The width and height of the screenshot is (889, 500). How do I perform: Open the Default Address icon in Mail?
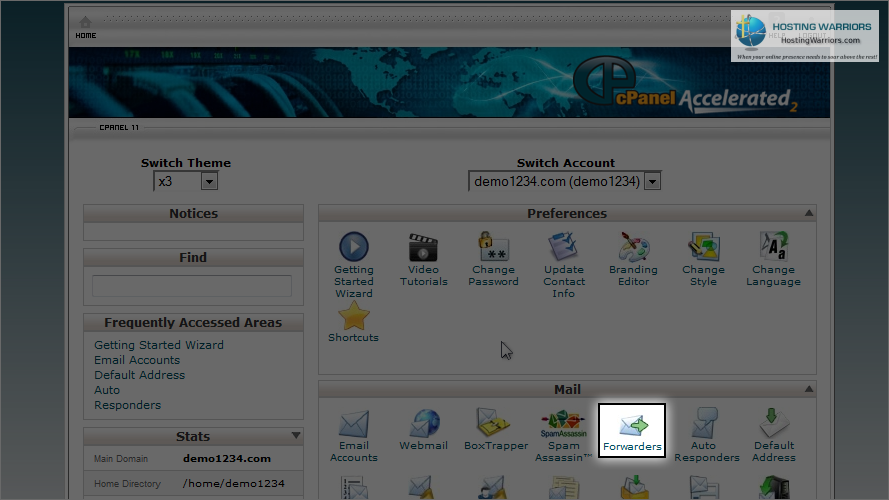click(x=773, y=423)
